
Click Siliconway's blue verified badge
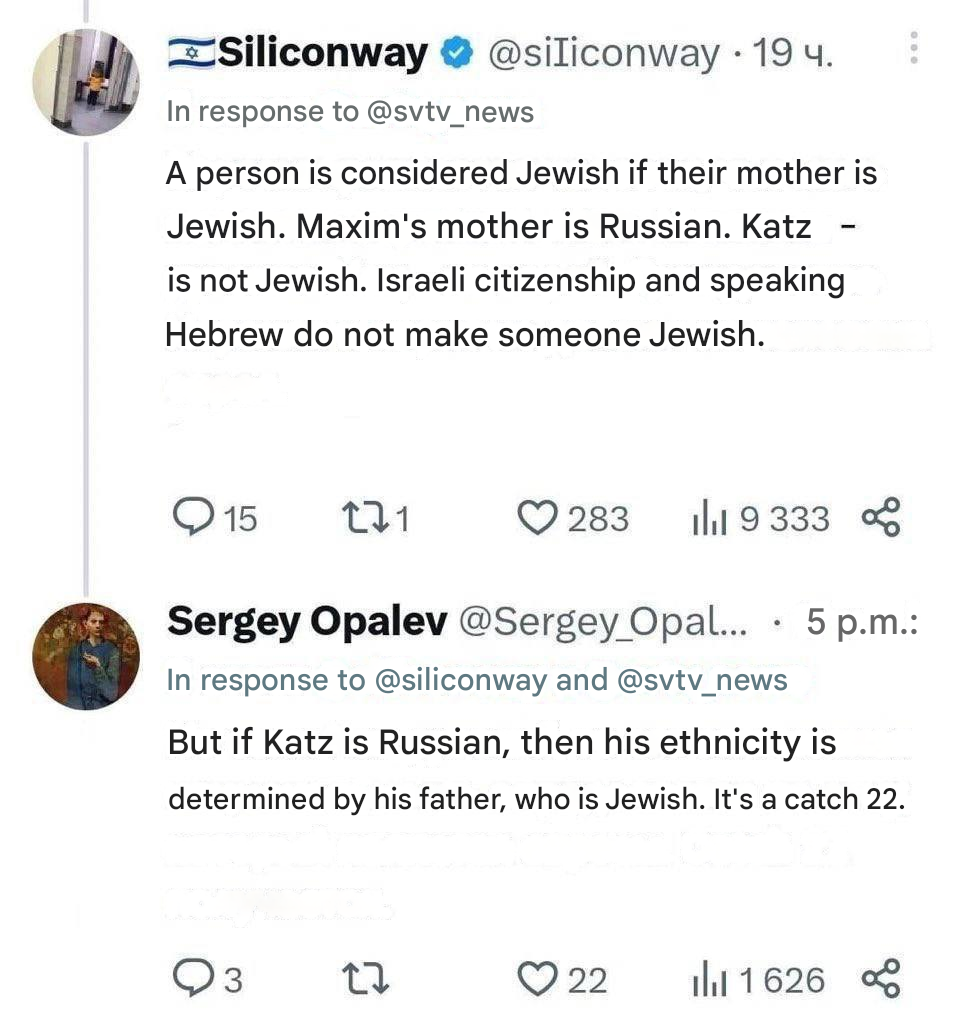(458, 54)
